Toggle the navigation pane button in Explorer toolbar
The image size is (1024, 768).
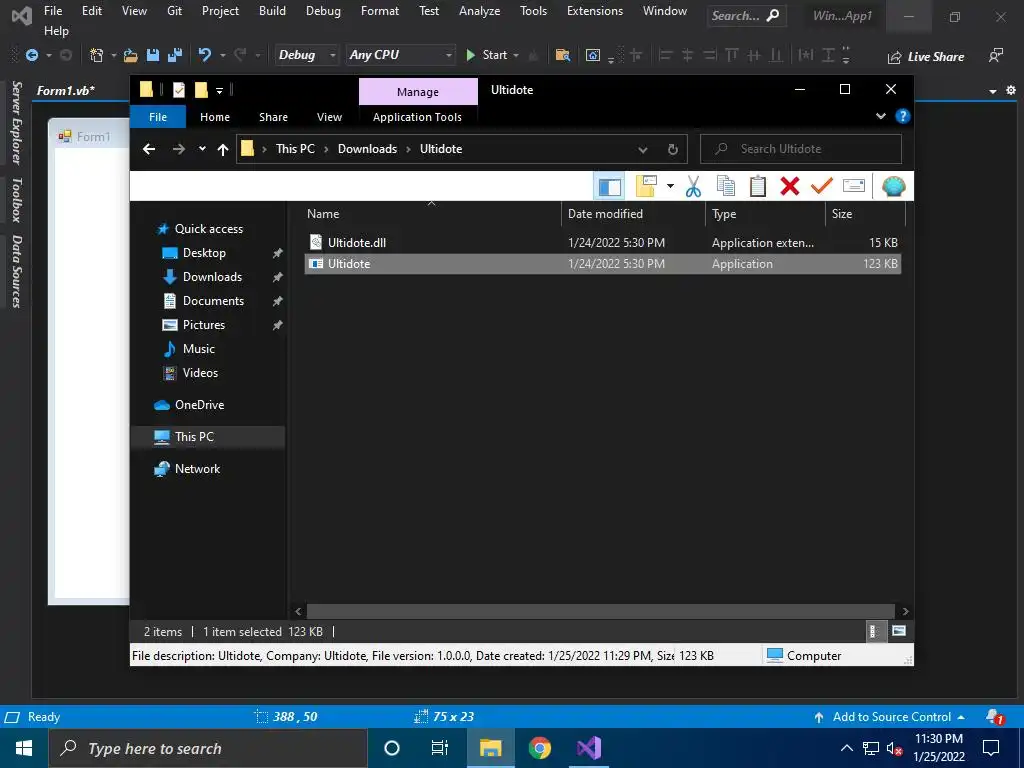point(609,187)
